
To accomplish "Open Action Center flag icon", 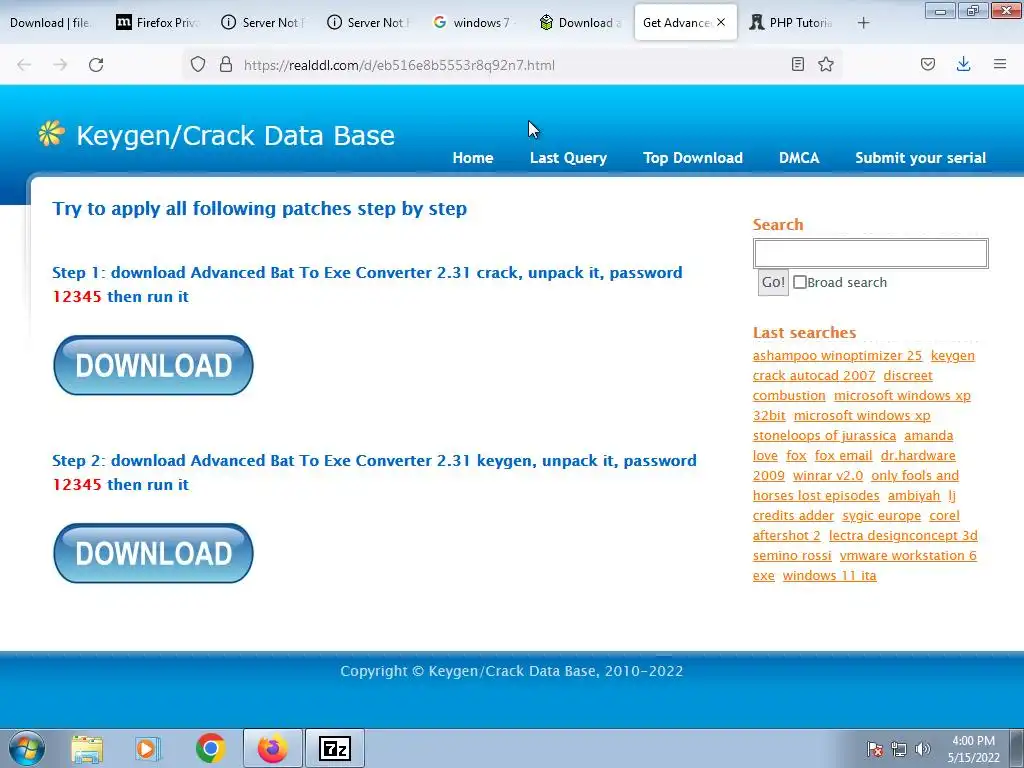I will [874, 749].
